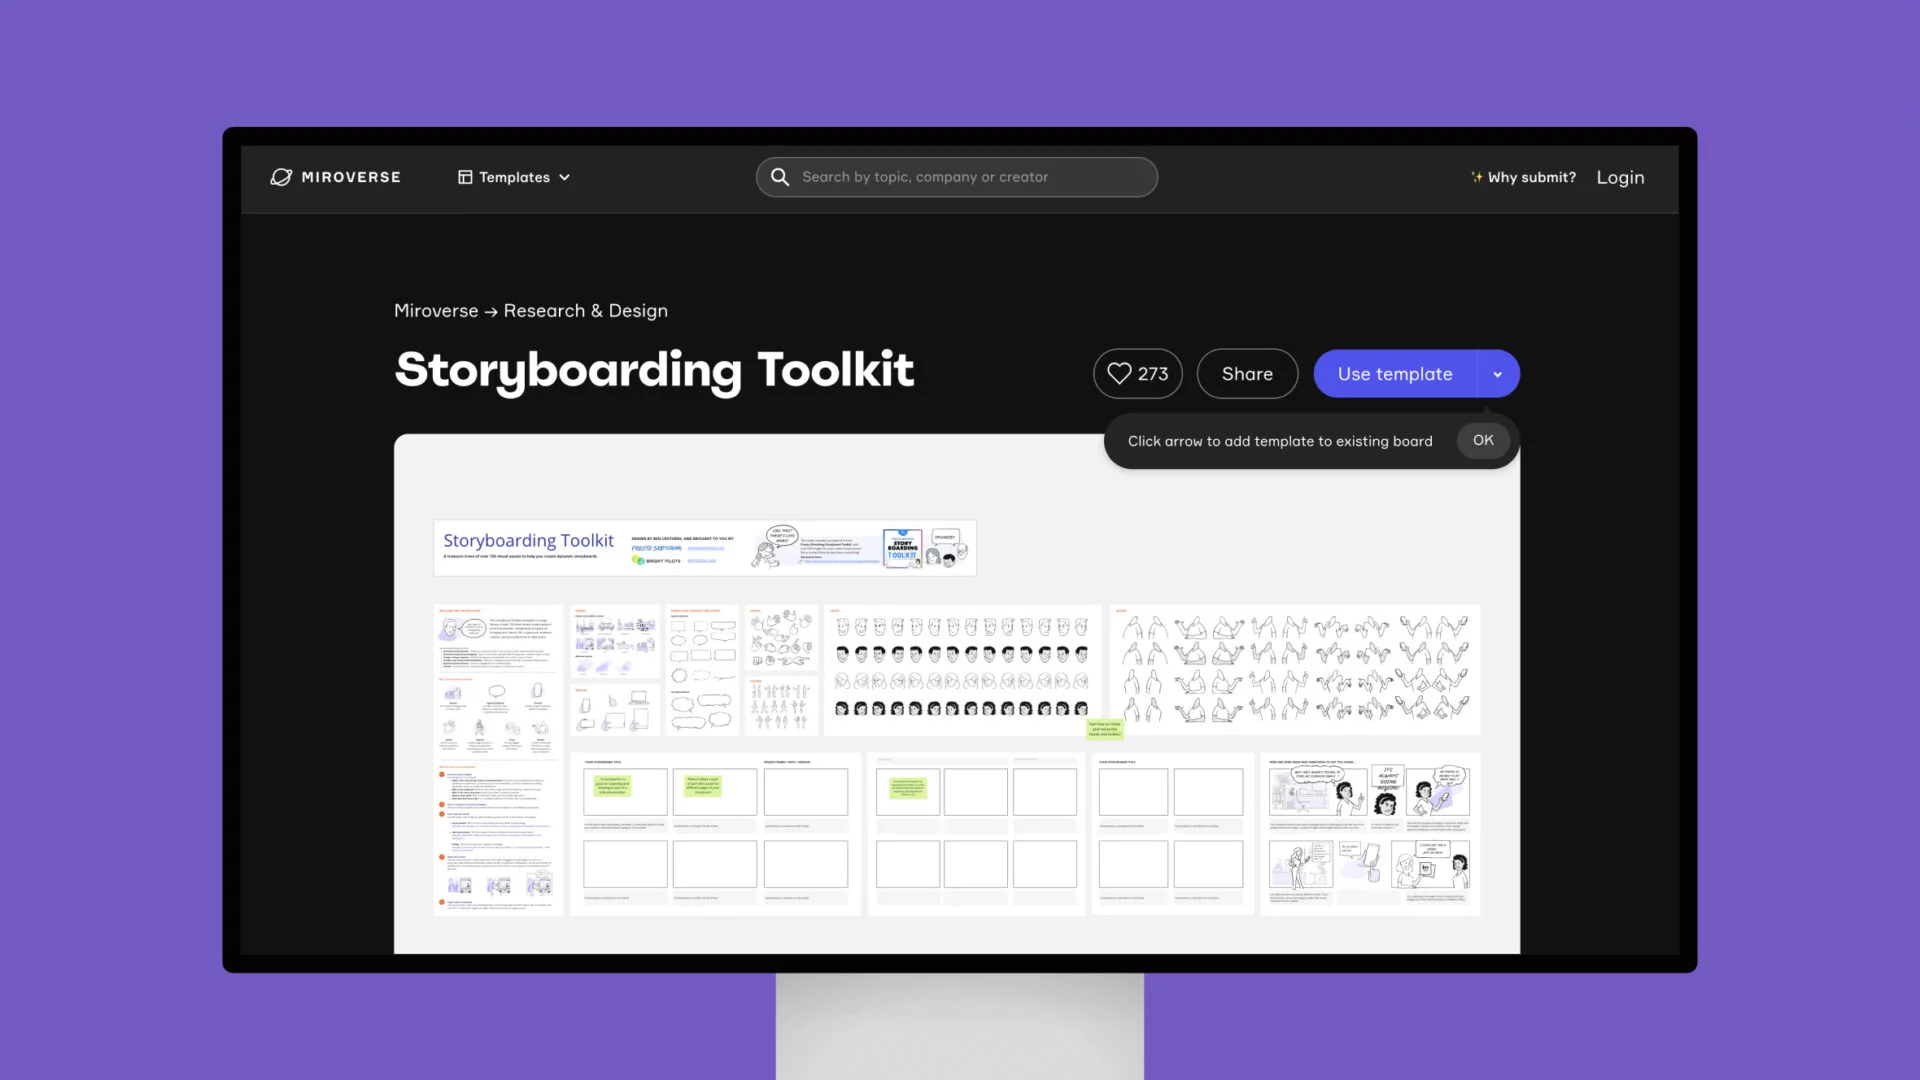Toggle the like/heart on this template
Screen dimensions: 1920x1080
[1117, 373]
